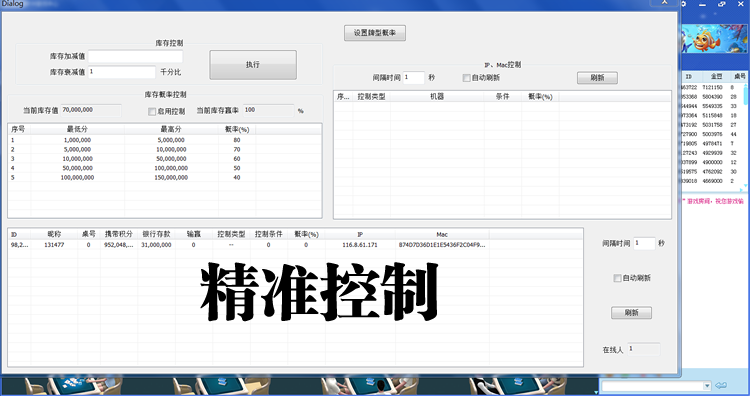Click the IP cell 116.8.61.171
Viewport: 750px width, 396px height.
tap(360, 245)
